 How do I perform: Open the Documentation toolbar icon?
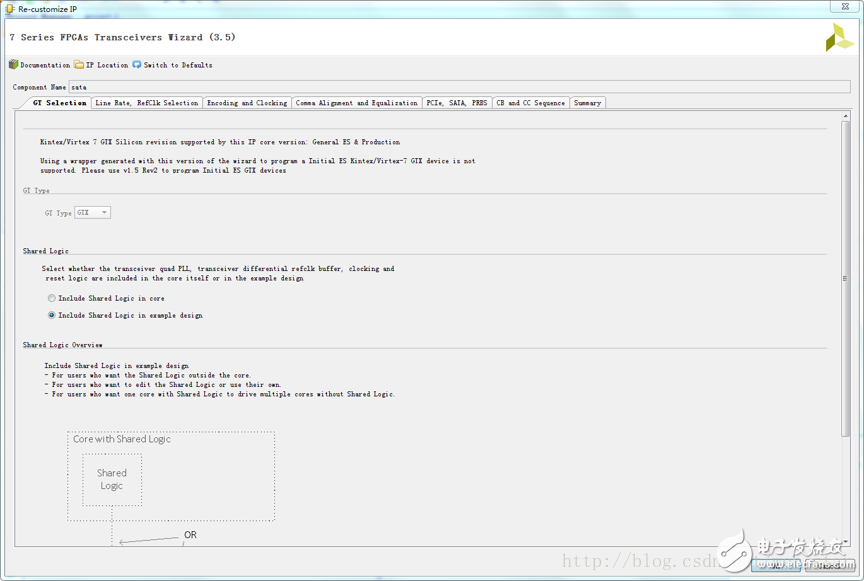coord(14,65)
